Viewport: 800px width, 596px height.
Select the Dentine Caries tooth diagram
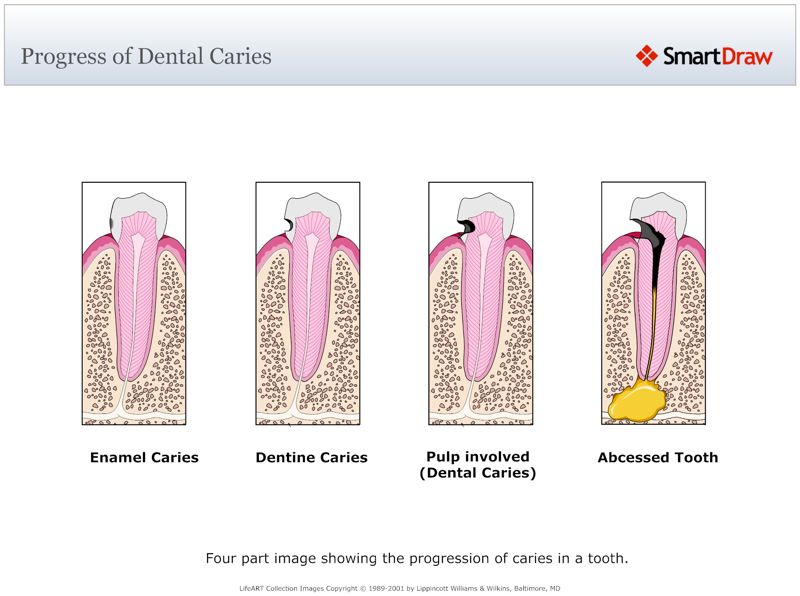pyautogui.click(x=306, y=305)
